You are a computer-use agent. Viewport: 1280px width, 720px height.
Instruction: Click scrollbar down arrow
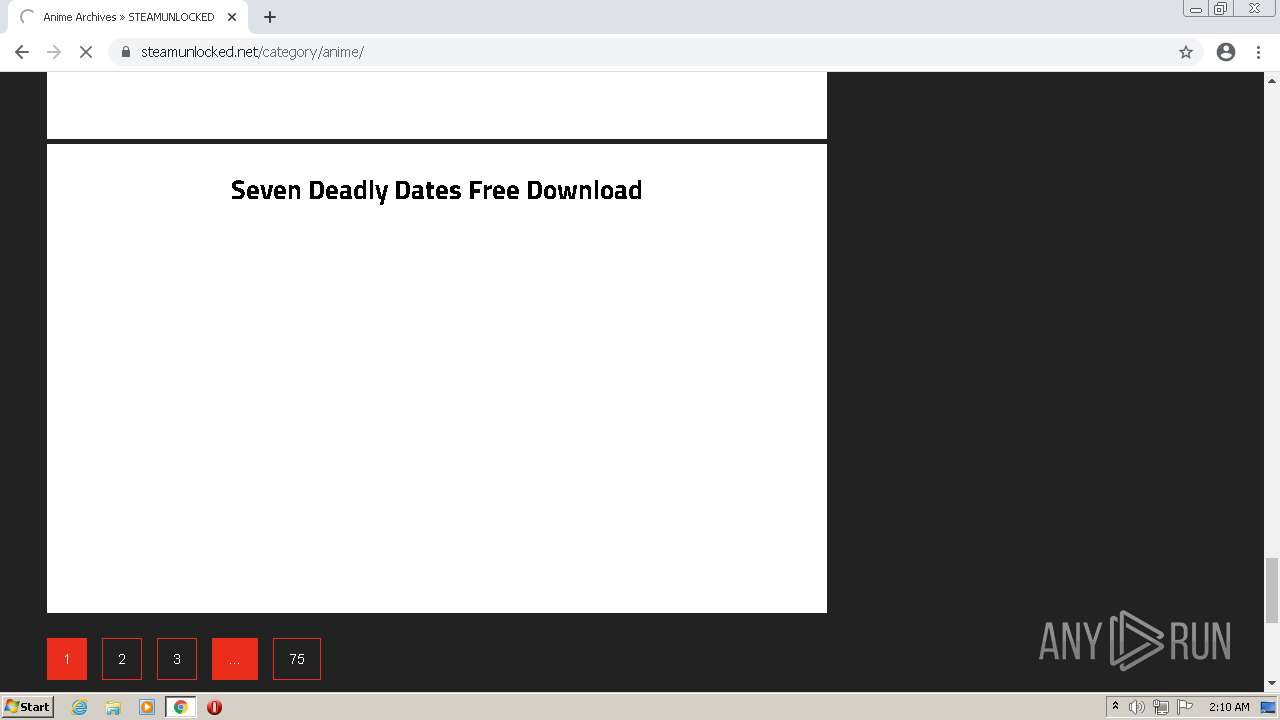tap(1272, 683)
